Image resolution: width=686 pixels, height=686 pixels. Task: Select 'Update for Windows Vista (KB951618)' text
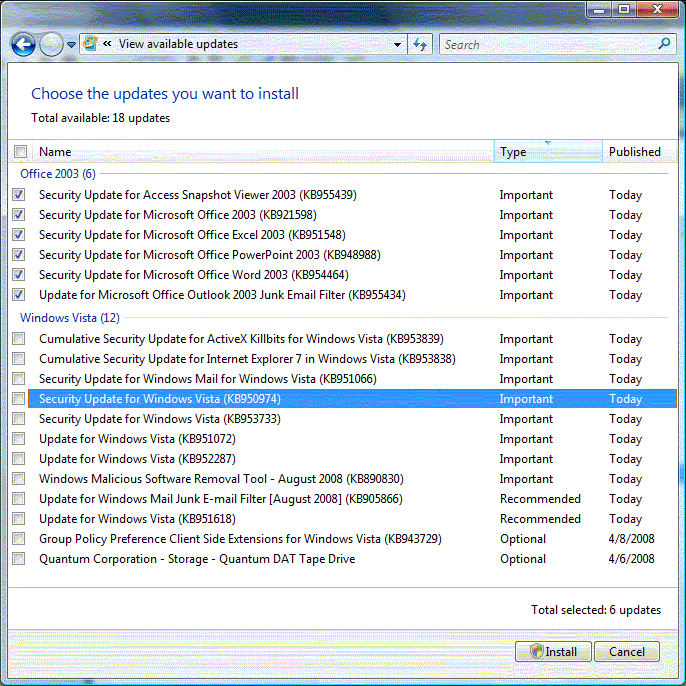(137, 519)
